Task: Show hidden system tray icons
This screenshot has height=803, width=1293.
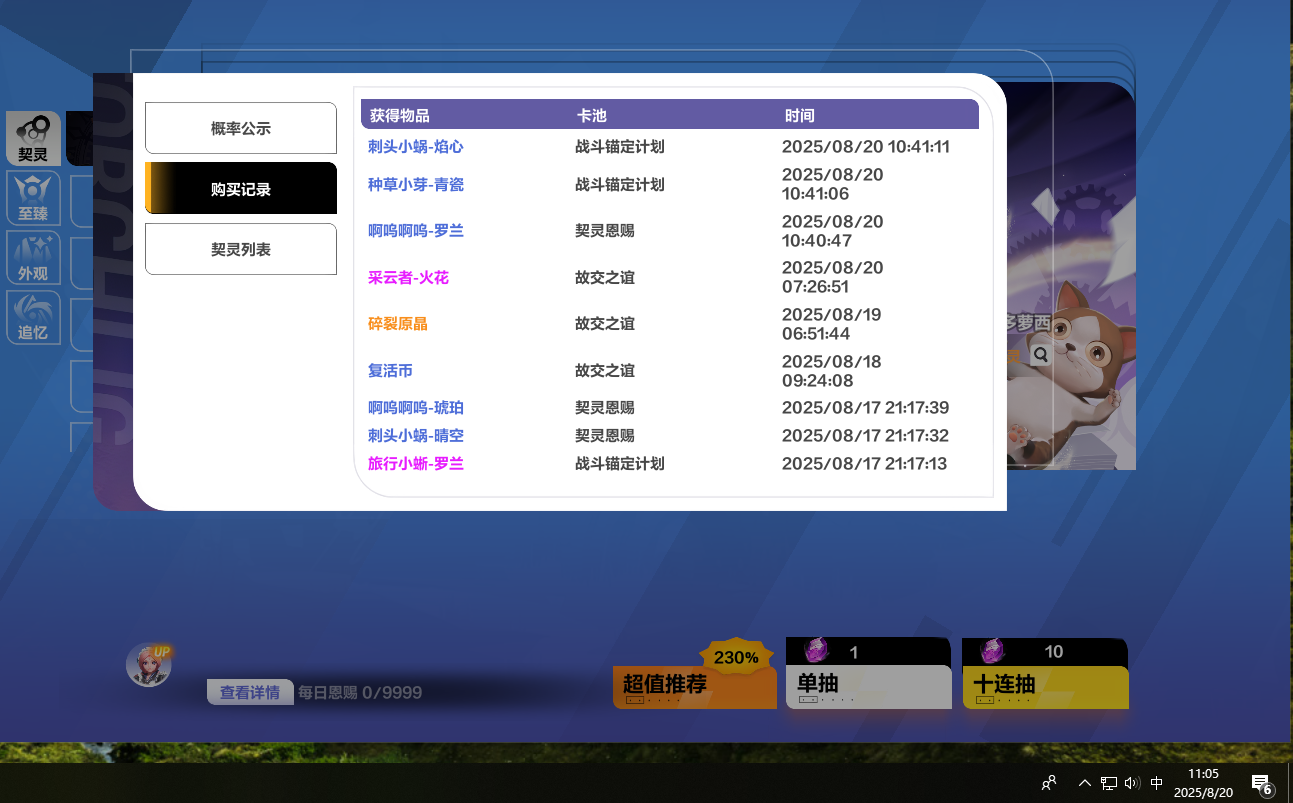Action: [x=1085, y=783]
